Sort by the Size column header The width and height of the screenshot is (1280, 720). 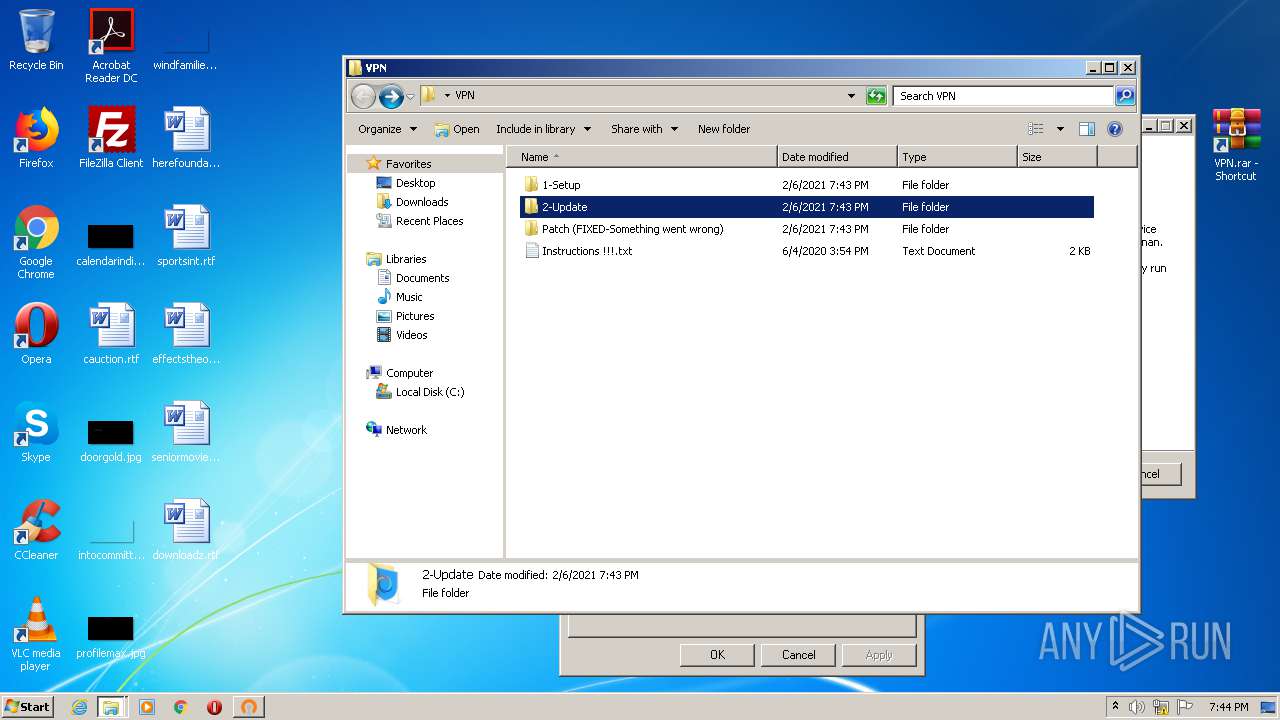1057,157
